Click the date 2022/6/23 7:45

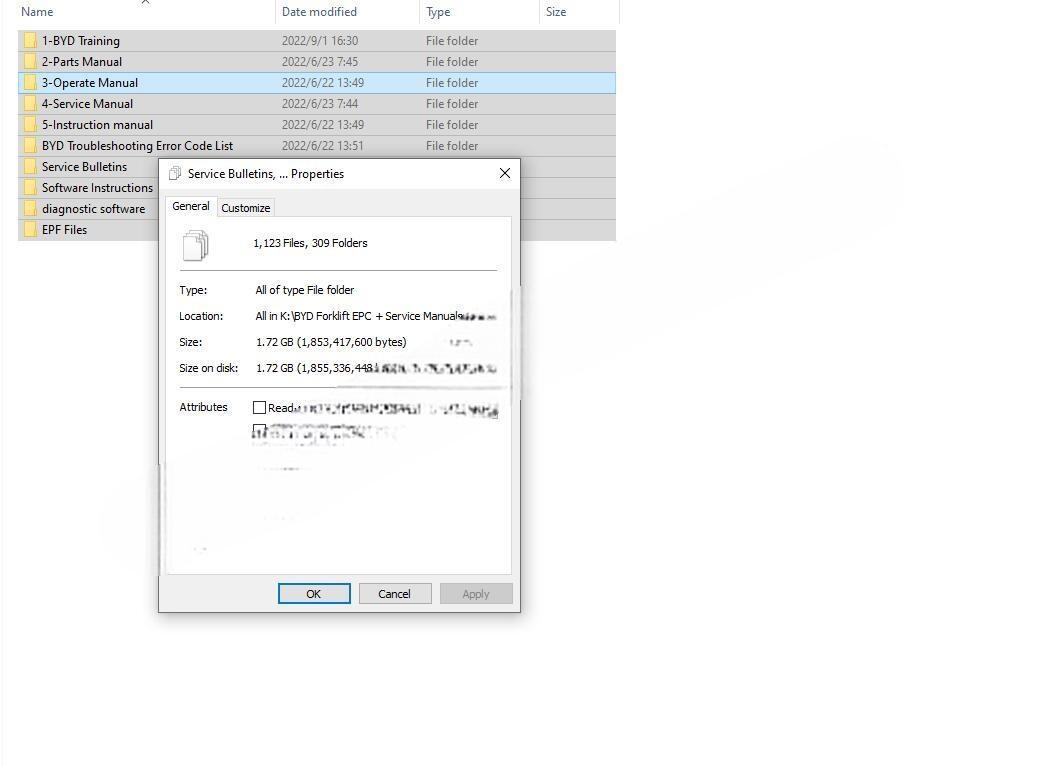coord(320,62)
